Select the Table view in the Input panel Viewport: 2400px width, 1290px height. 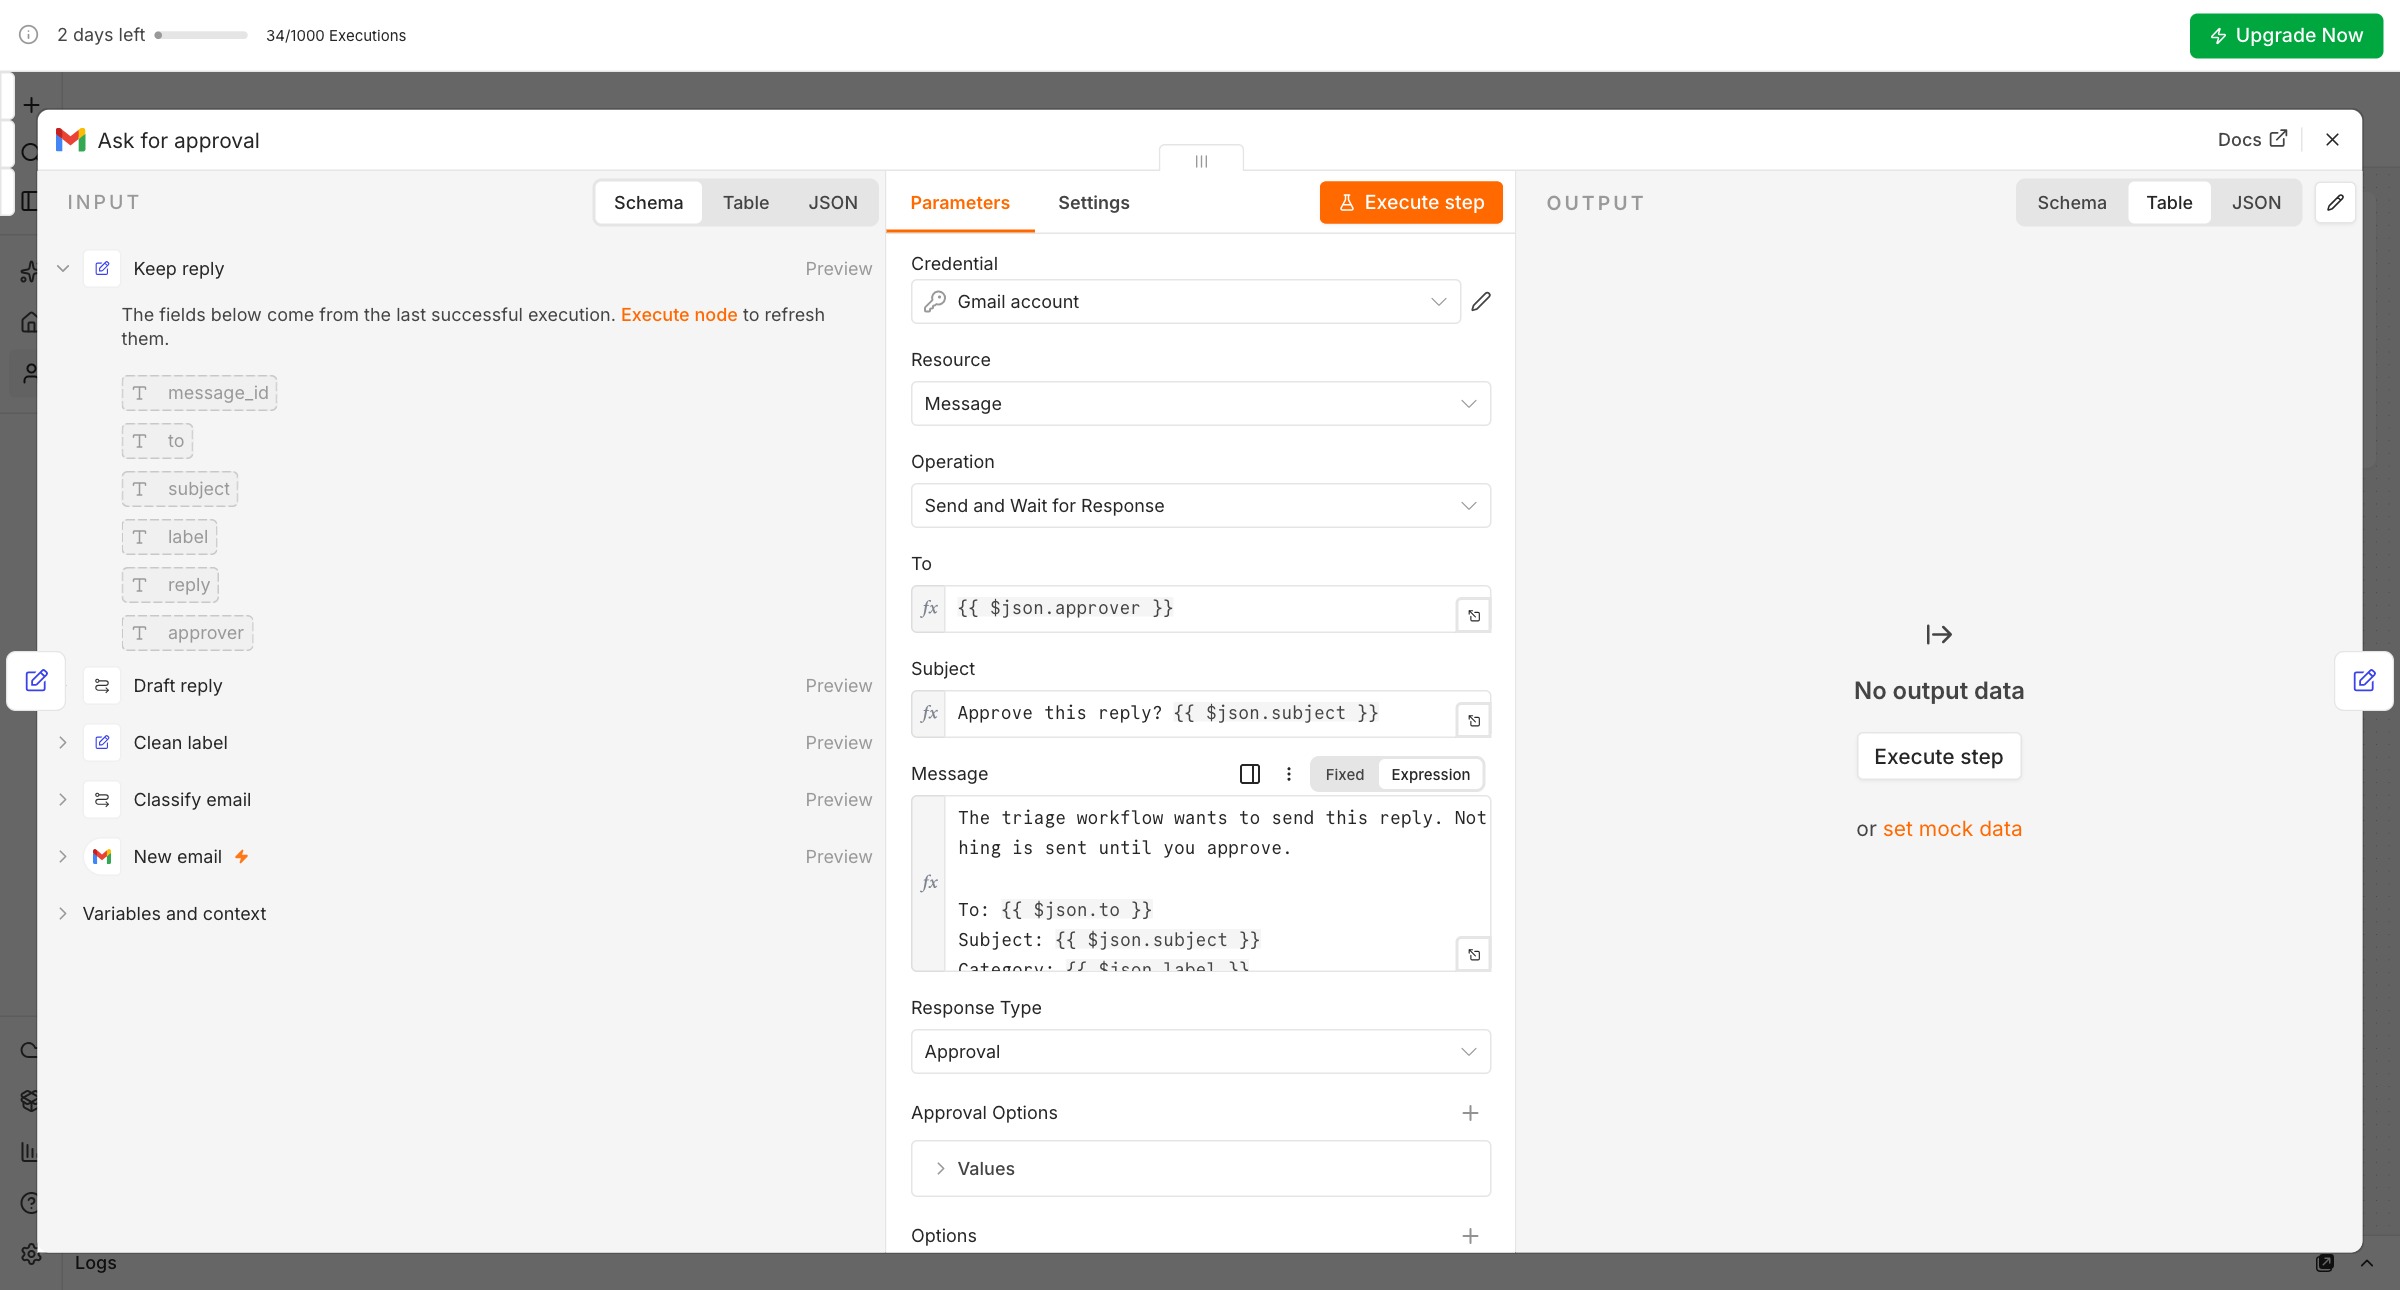pyautogui.click(x=746, y=203)
